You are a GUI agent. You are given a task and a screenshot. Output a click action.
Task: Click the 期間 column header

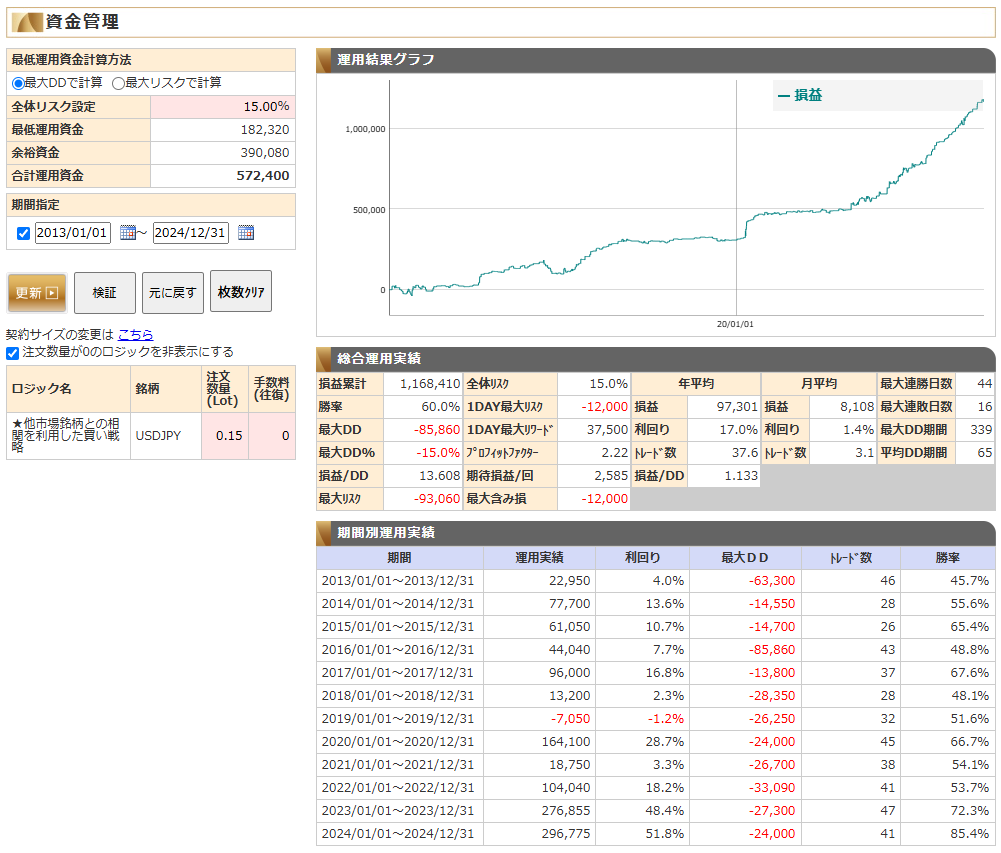(x=400, y=557)
